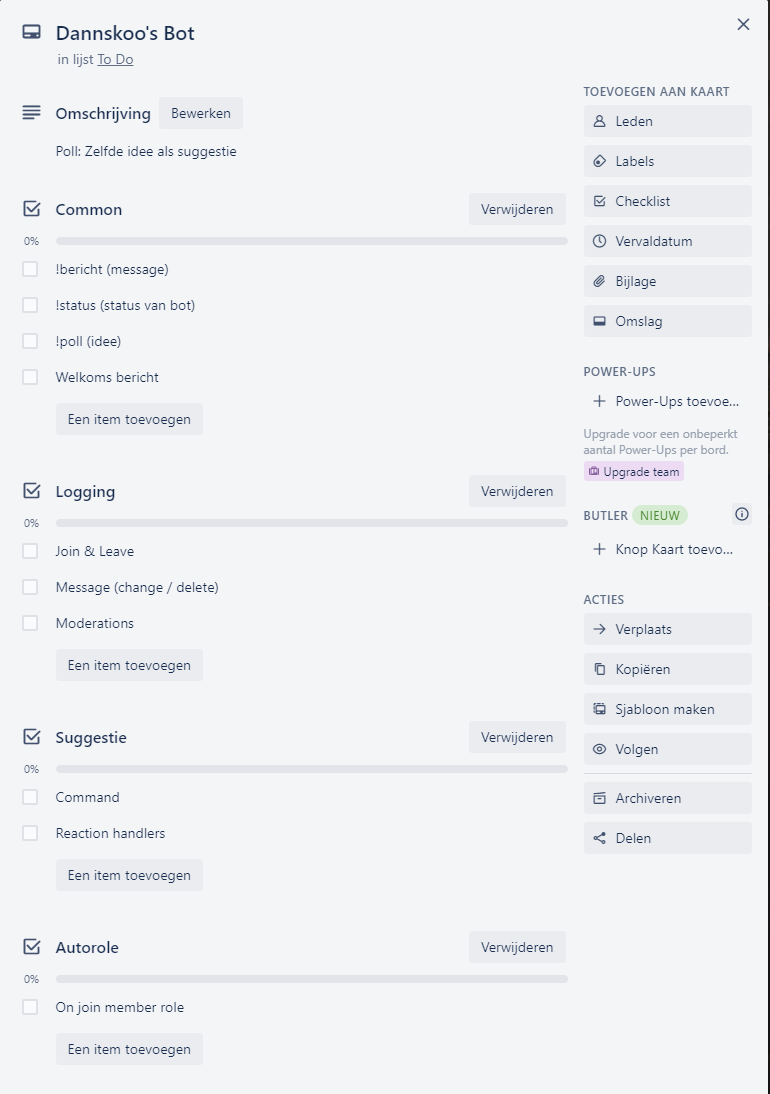Screen dimensions: 770x1094
Task: Open Power-Ups toevoegen option
Action: [667, 401]
